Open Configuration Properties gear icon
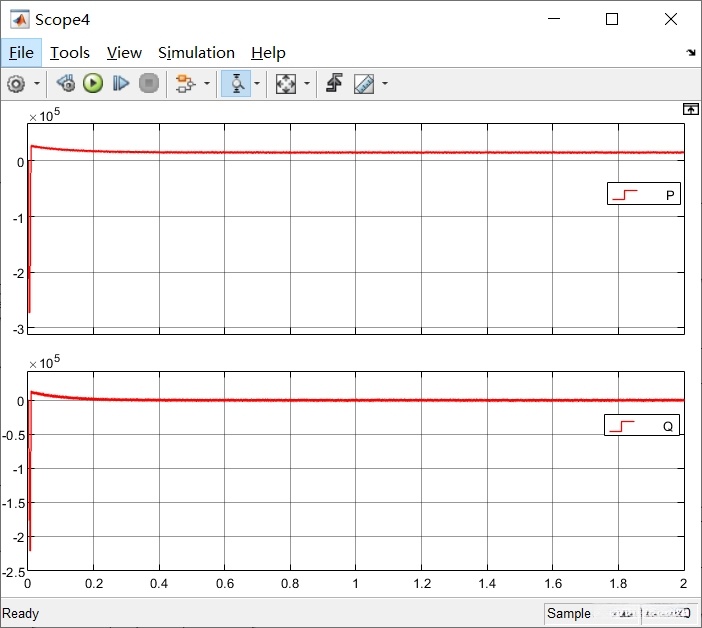The image size is (702, 628). coord(17,84)
